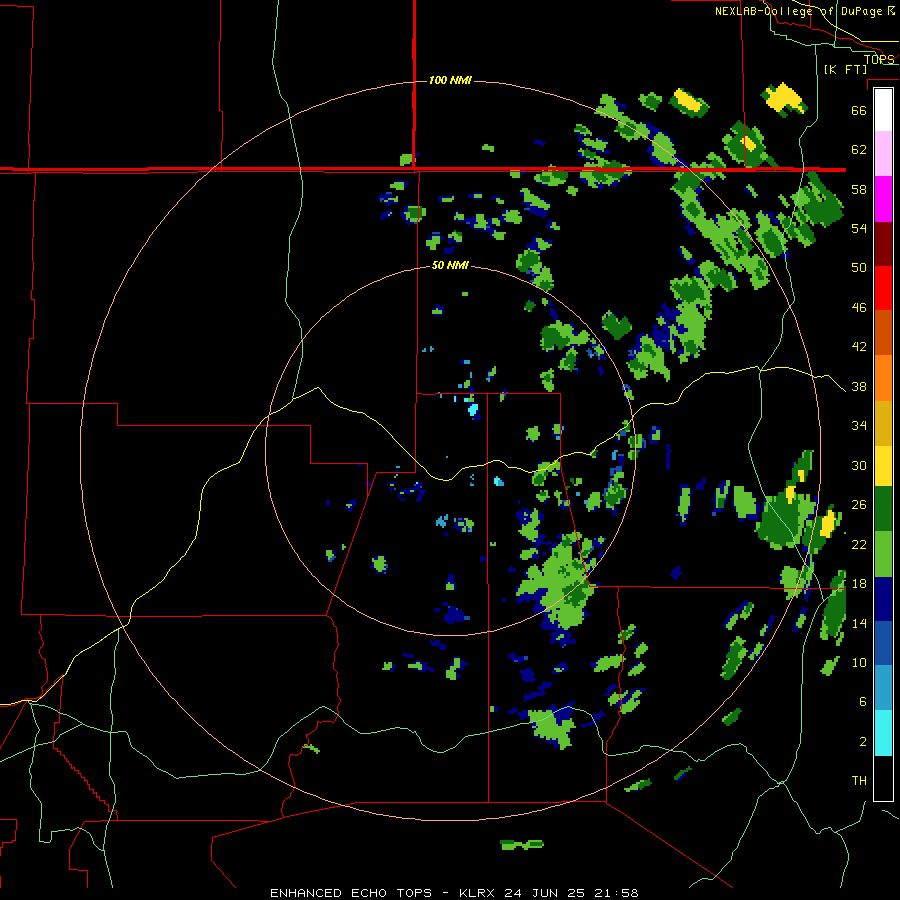
Task: Click the 62 legend value
Action: tap(859, 150)
